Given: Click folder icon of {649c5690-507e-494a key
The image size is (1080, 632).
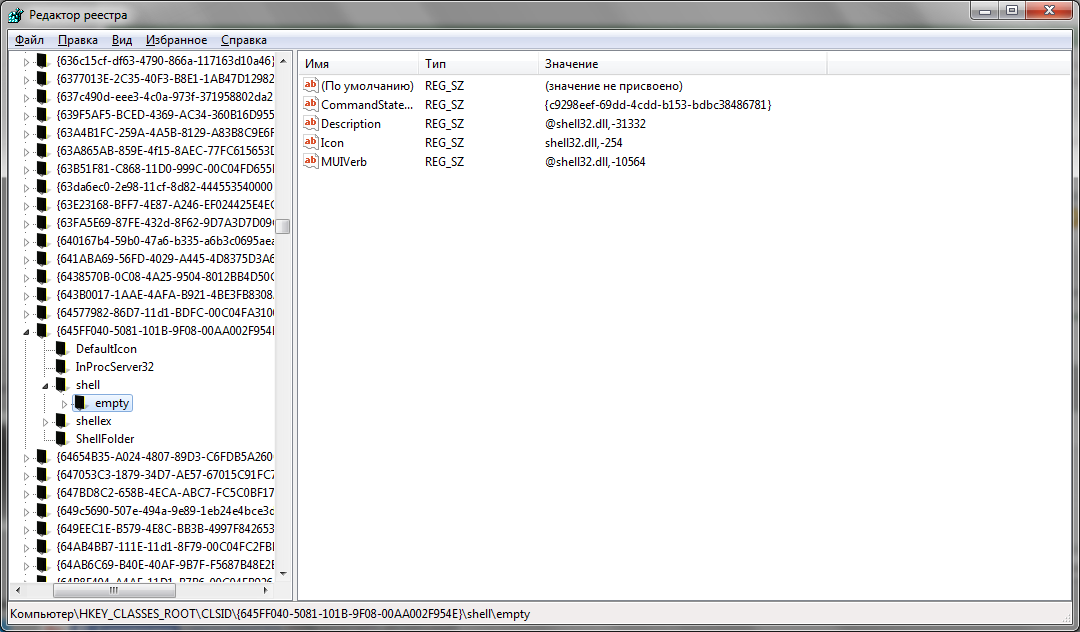Looking at the screenshot, I should (x=42, y=510).
